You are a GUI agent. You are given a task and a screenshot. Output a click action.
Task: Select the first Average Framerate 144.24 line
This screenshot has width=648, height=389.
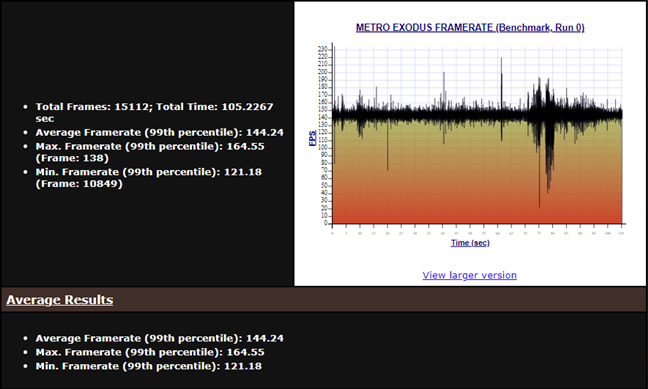pos(160,133)
